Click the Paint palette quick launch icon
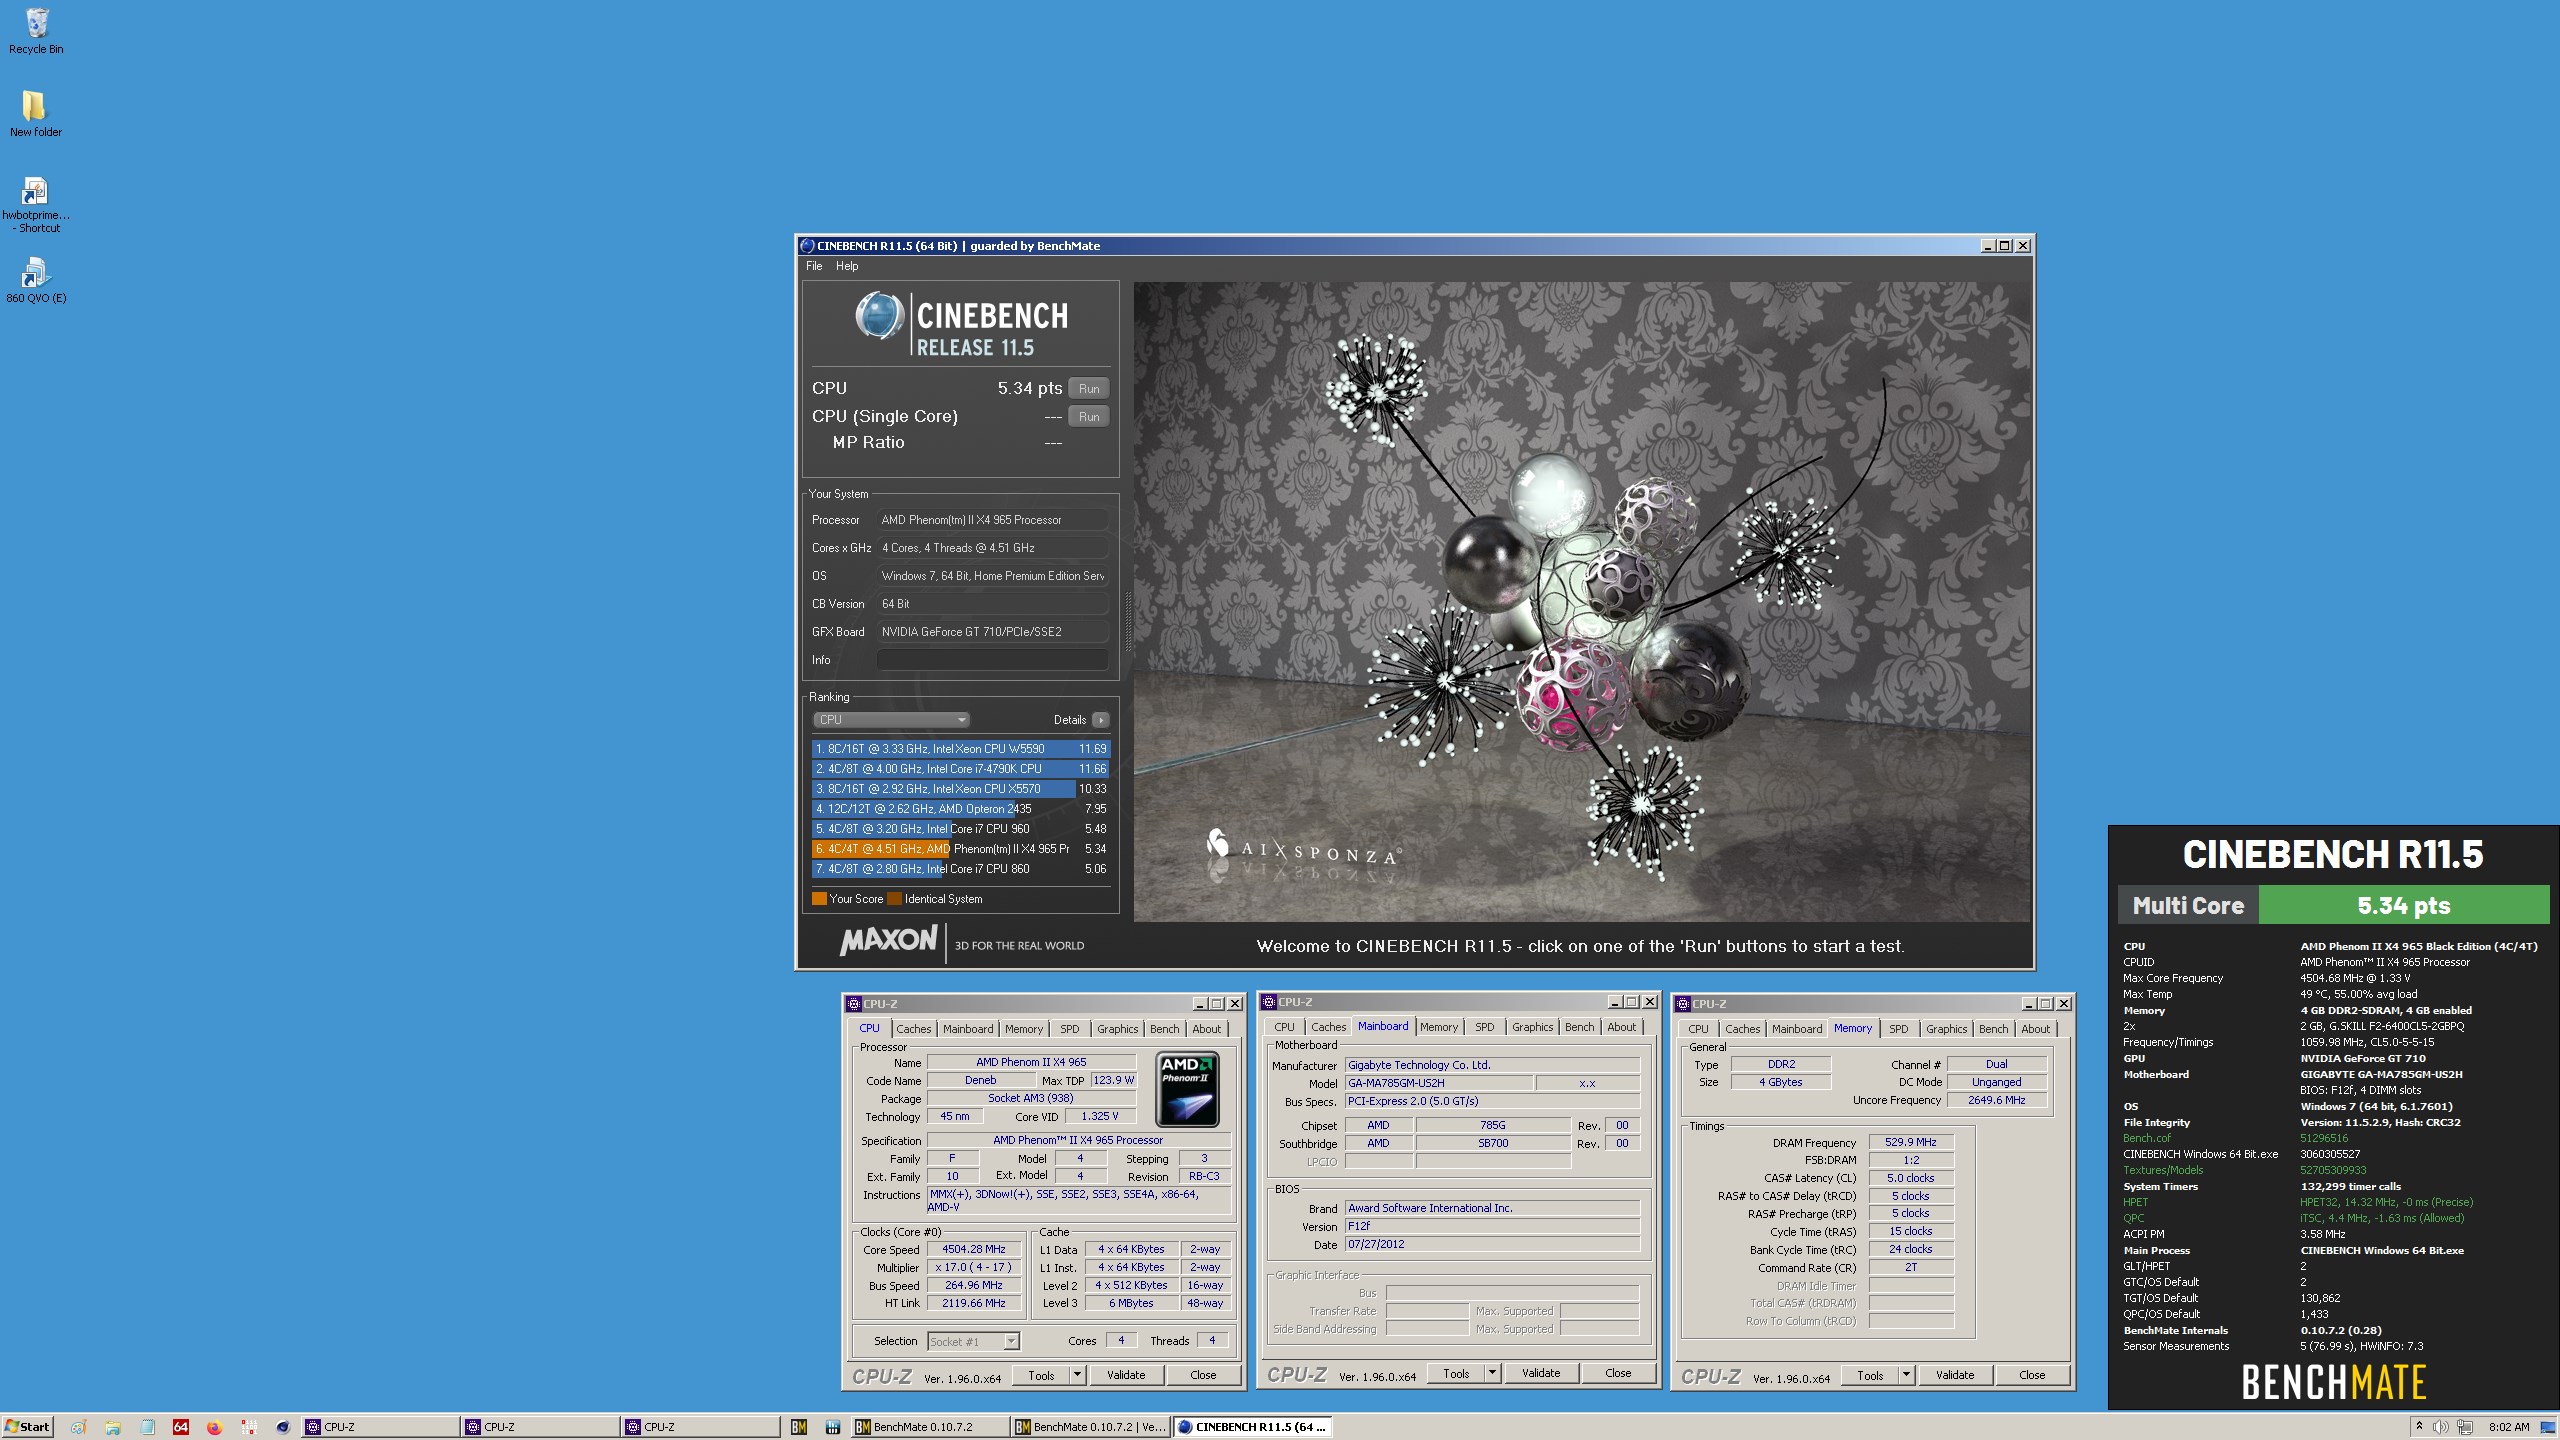Screen dimensions: 2560x1440 tap(79, 1427)
